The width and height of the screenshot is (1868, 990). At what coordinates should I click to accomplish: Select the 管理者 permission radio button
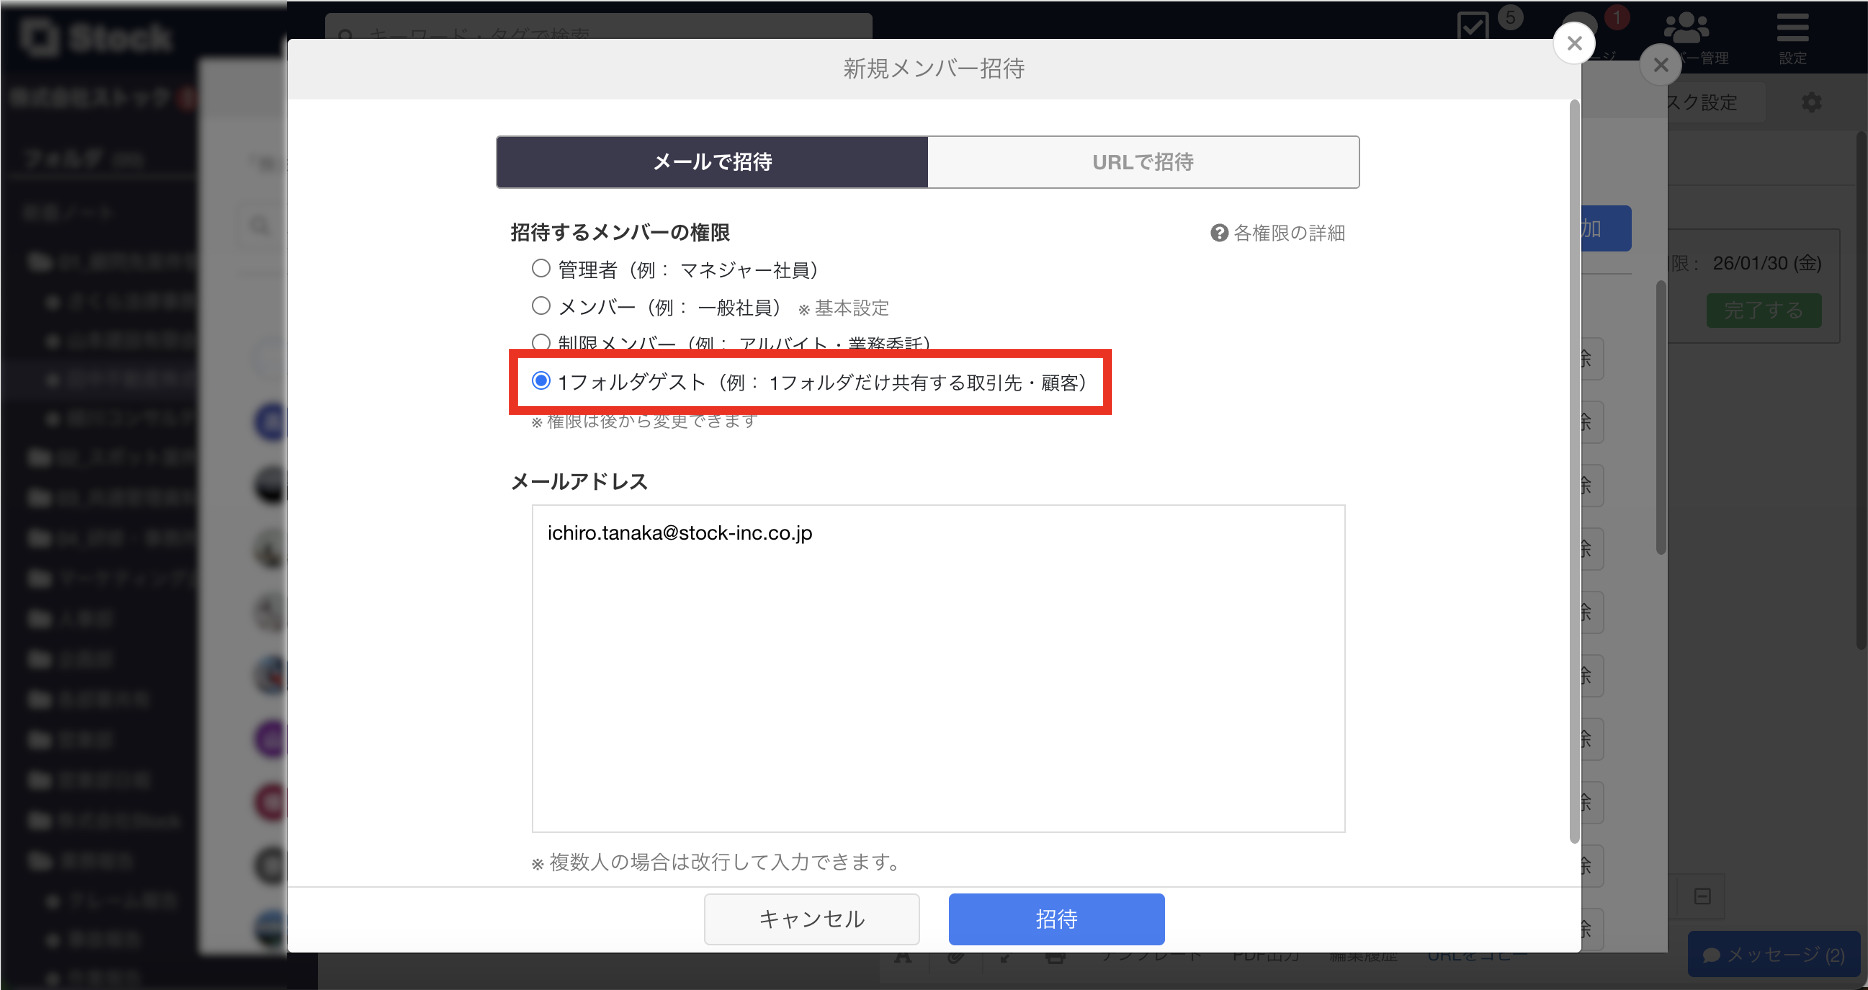pyautogui.click(x=541, y=268)
